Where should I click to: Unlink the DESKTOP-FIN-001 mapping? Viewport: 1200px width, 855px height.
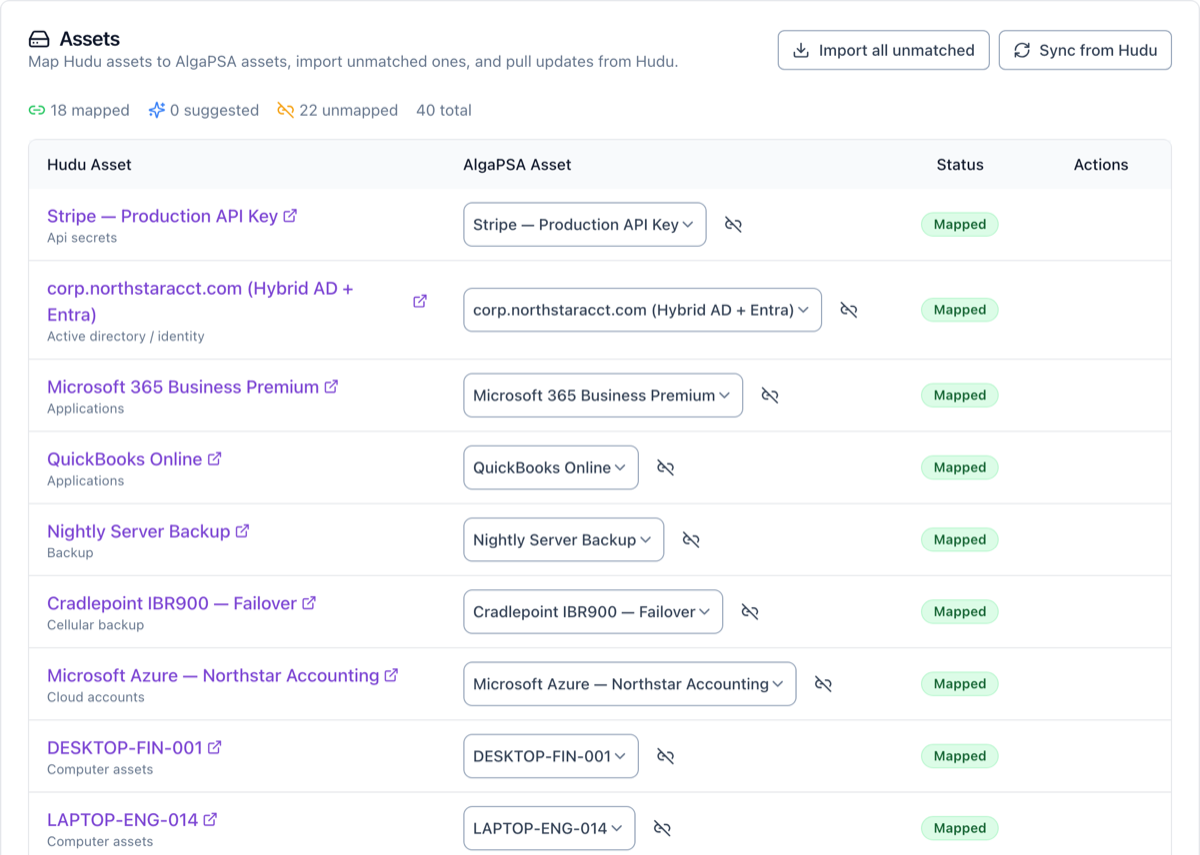point(666,756)
